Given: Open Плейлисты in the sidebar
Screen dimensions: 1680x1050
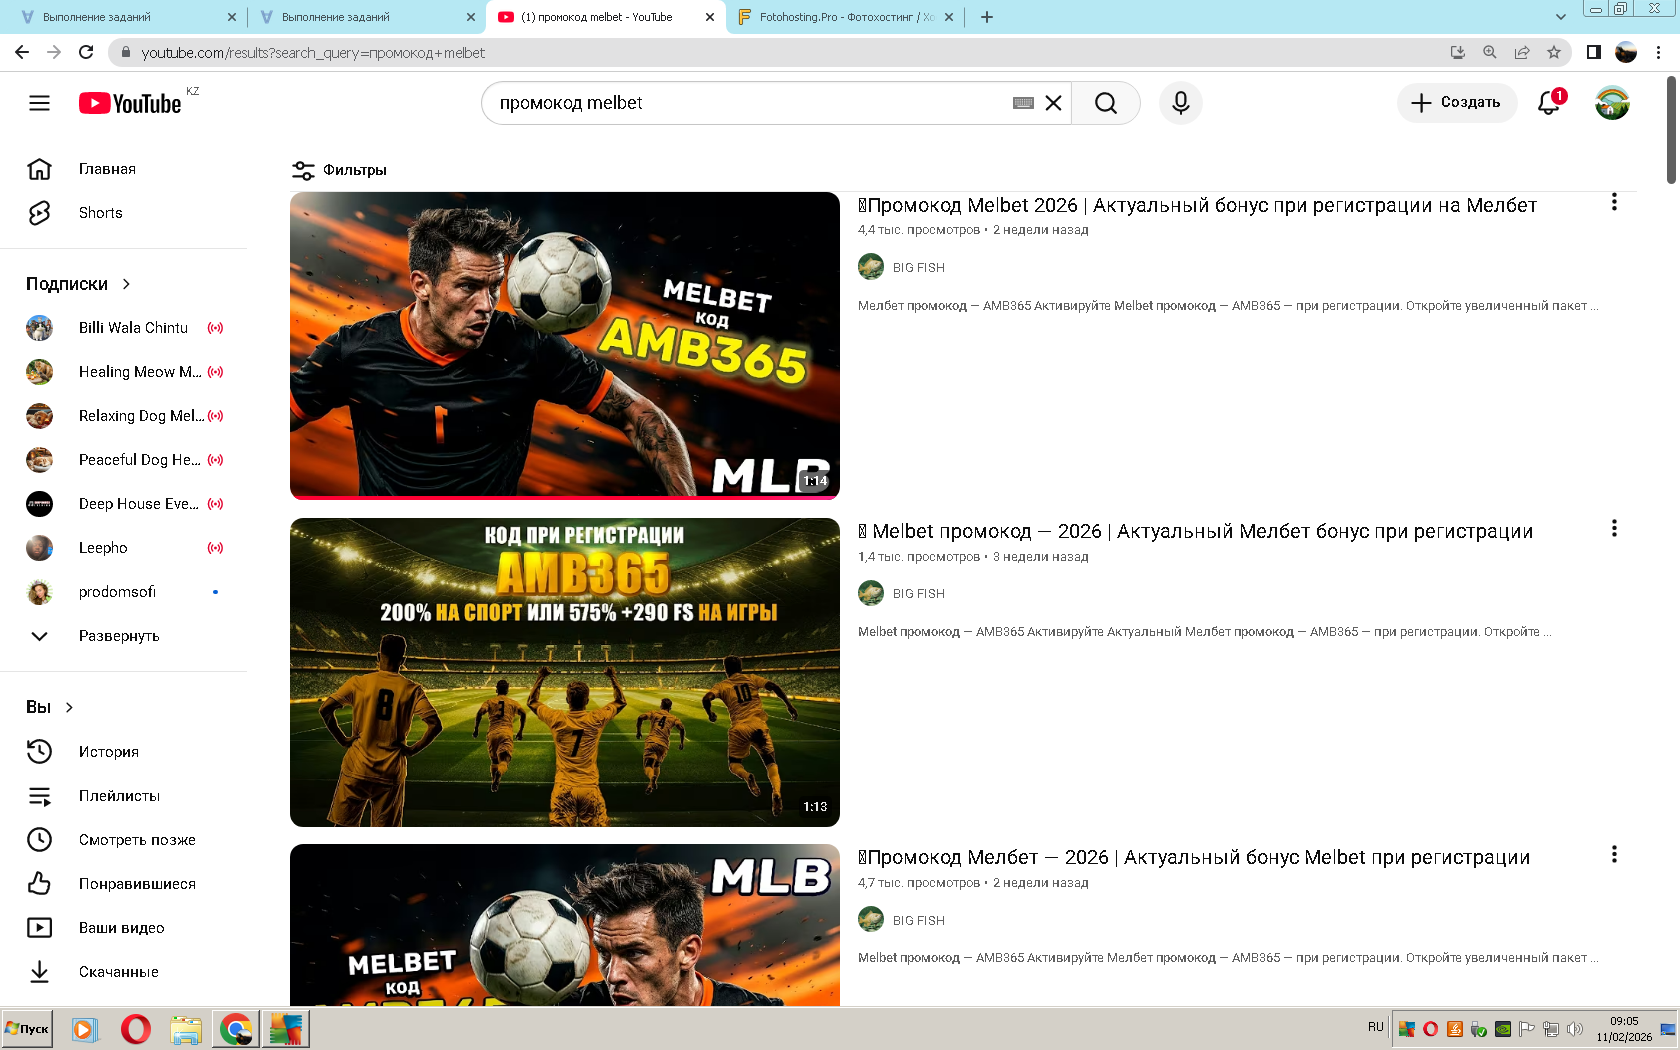Looking at the screenshot, I should [123, 796].
